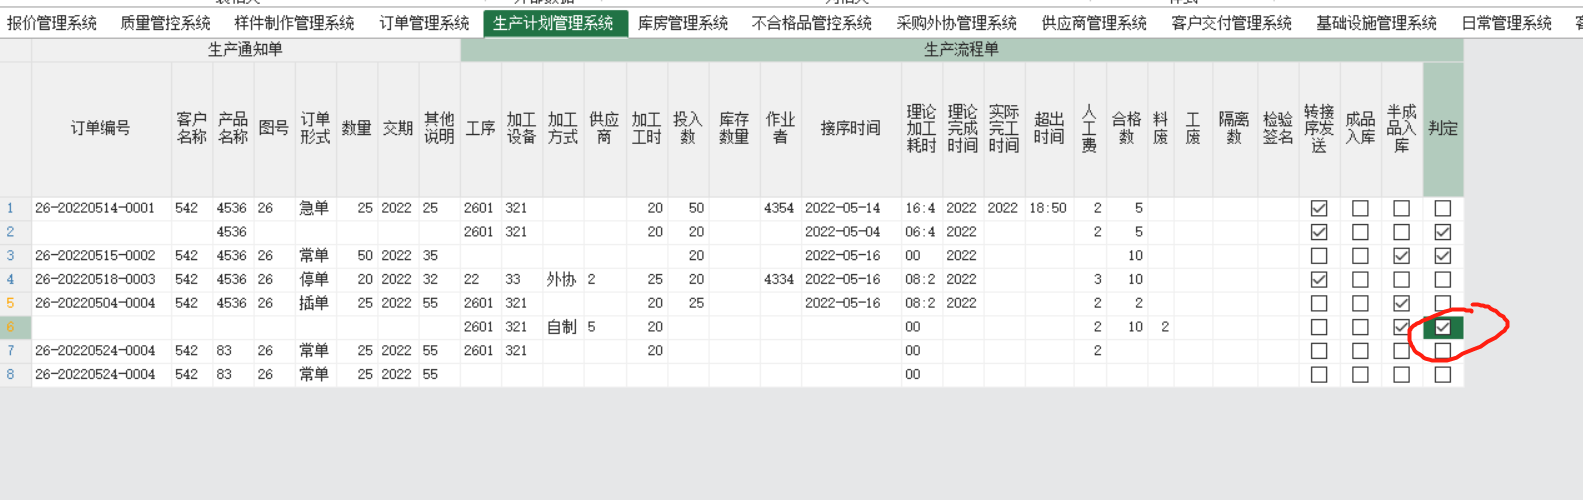Uncheck 转接序发送 checkbox in row 4
The width and height of the screenshot is (1583, 500).
click(x=1319, y=280)
